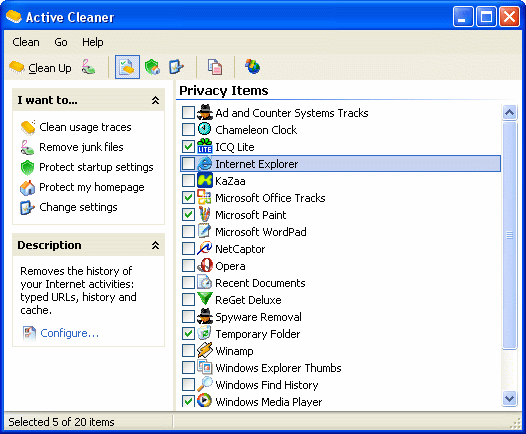Select the privacy items toolbar icon
The image size is (526, 434).
coord(127,67)
